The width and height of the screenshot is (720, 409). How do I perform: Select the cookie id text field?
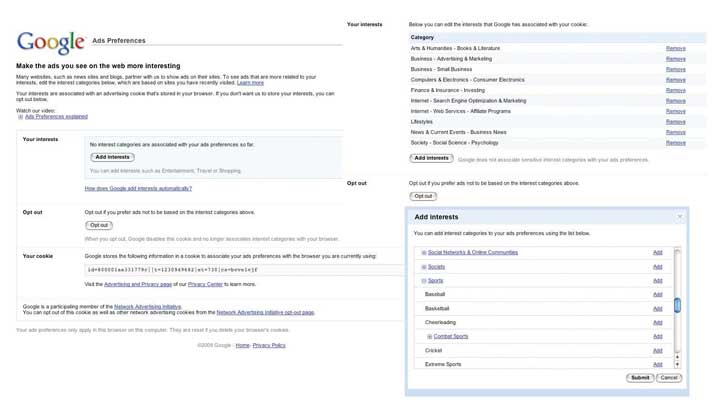pos(243,269)
